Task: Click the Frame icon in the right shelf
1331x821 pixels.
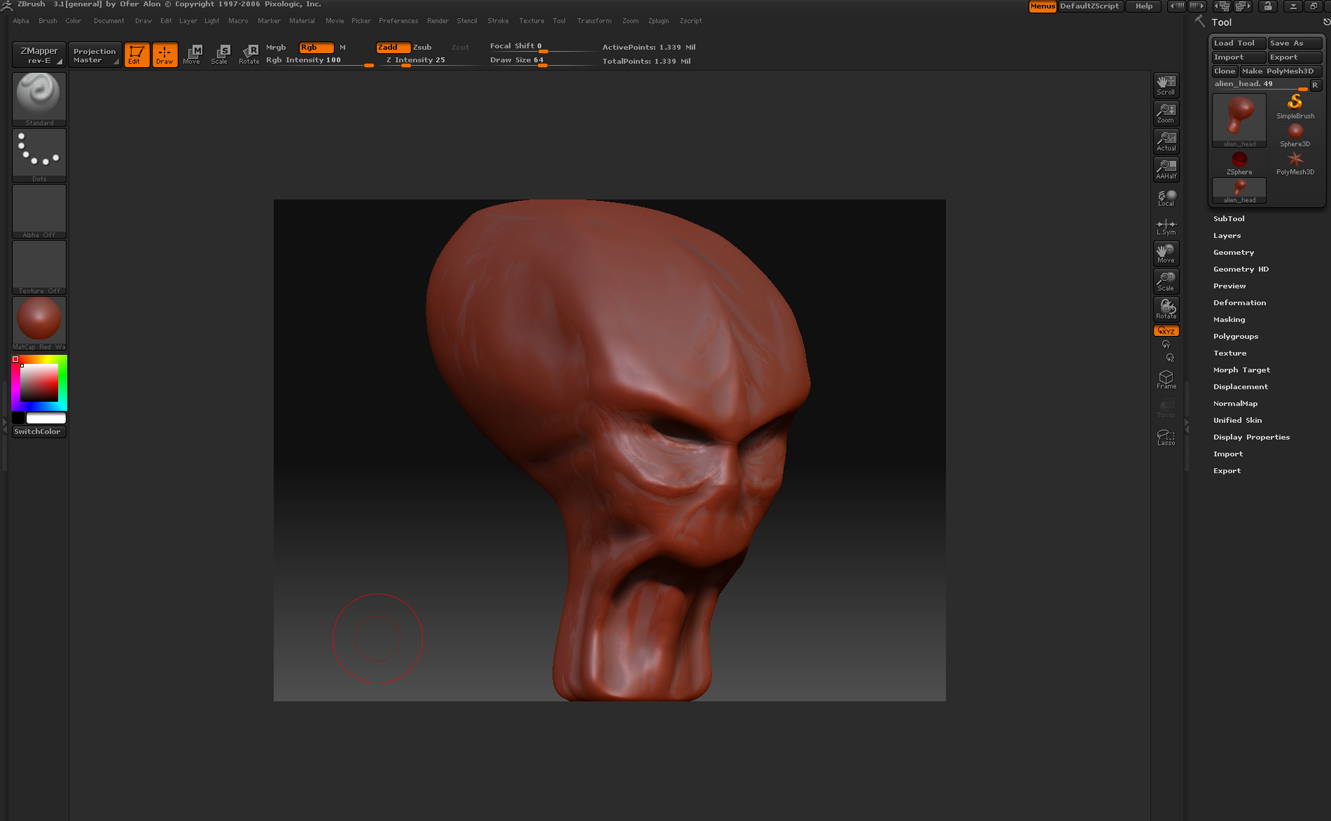Action: pos(1165,378)
